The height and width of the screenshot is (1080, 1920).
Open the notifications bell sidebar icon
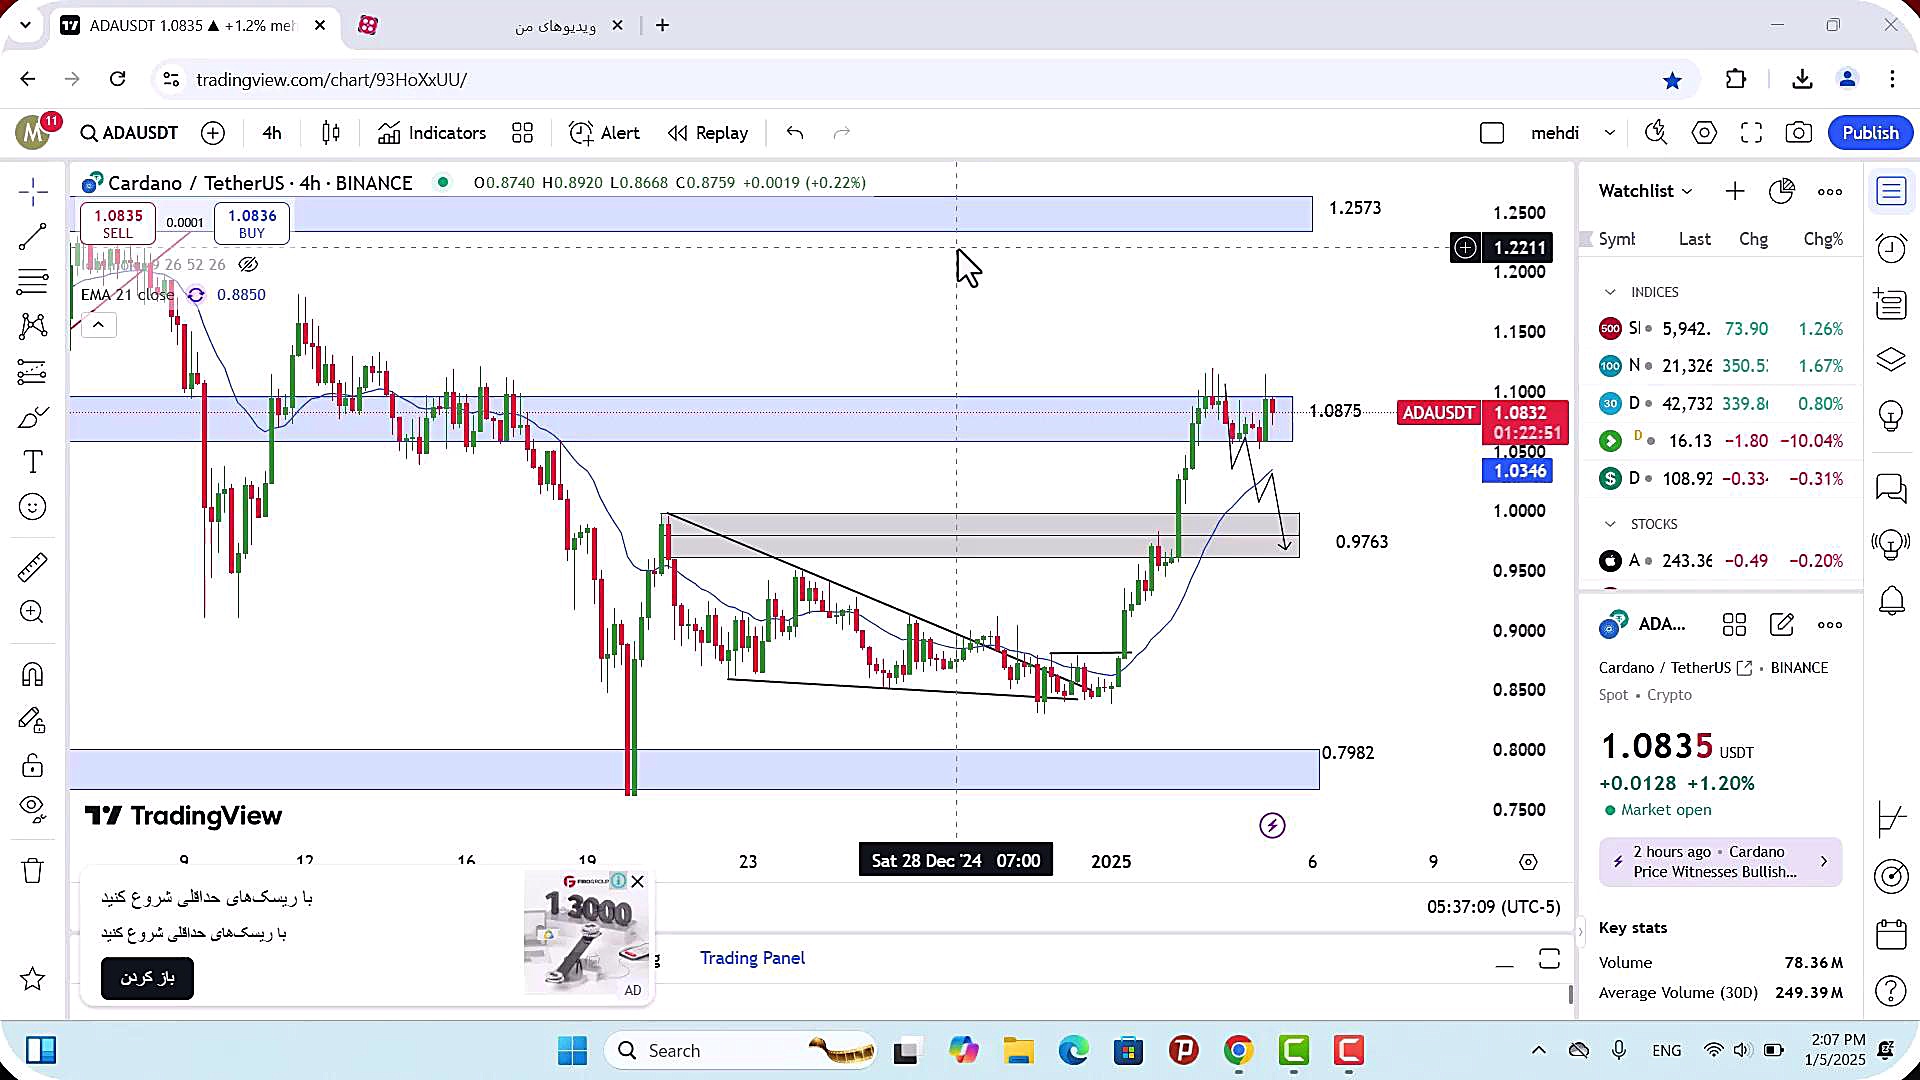[1891, 600]
